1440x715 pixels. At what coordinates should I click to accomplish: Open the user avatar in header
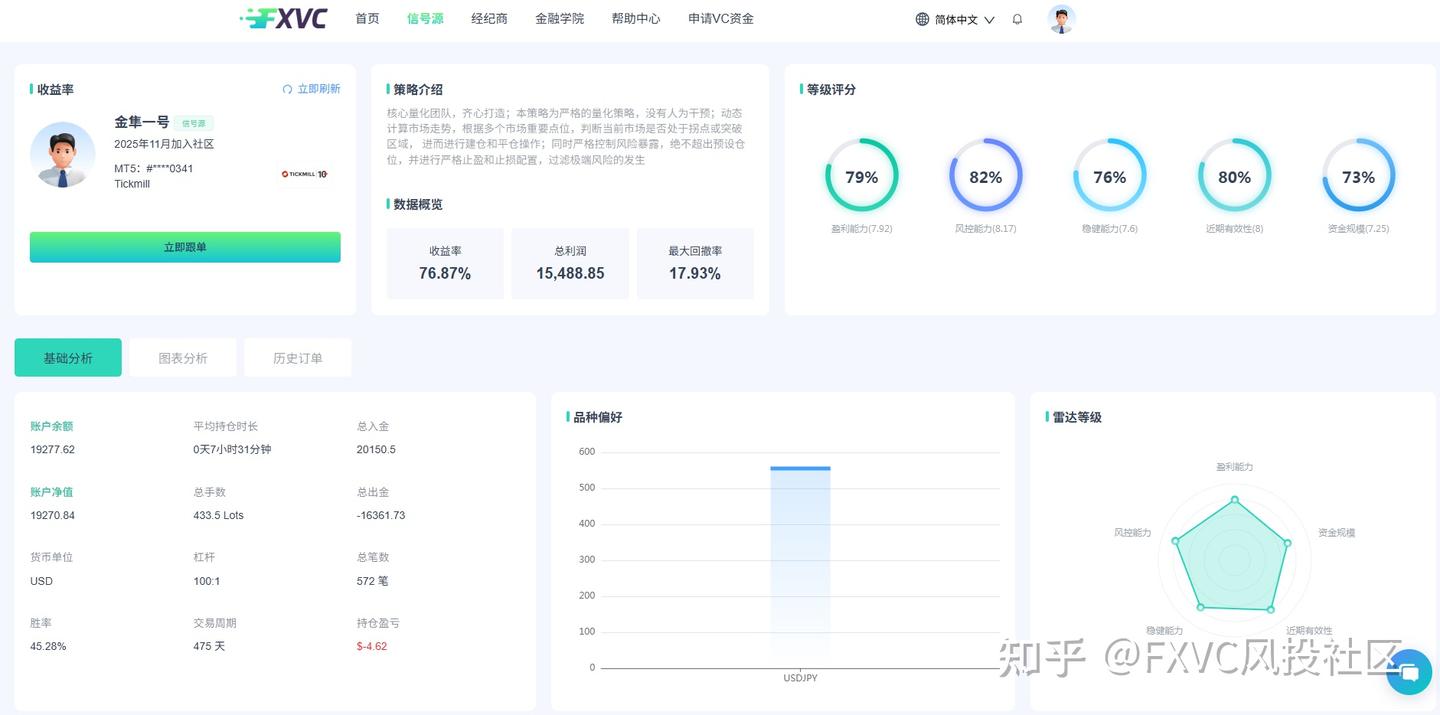(1061, 19)
